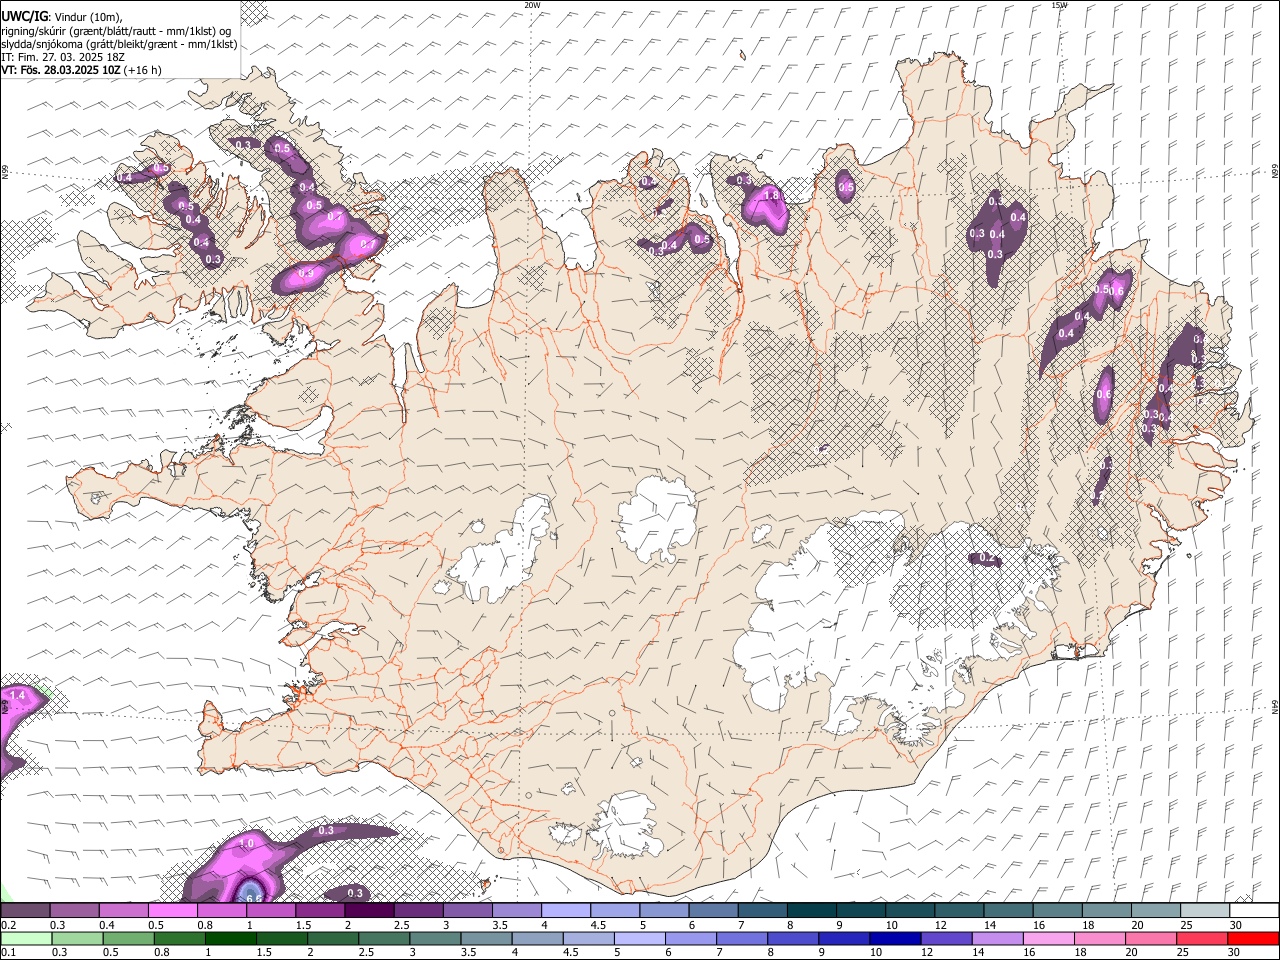Click the 'IT: Fim. 27. 03. 2025 18Z' line
This screenshot has width=1280, height=960.
[63, 57]
